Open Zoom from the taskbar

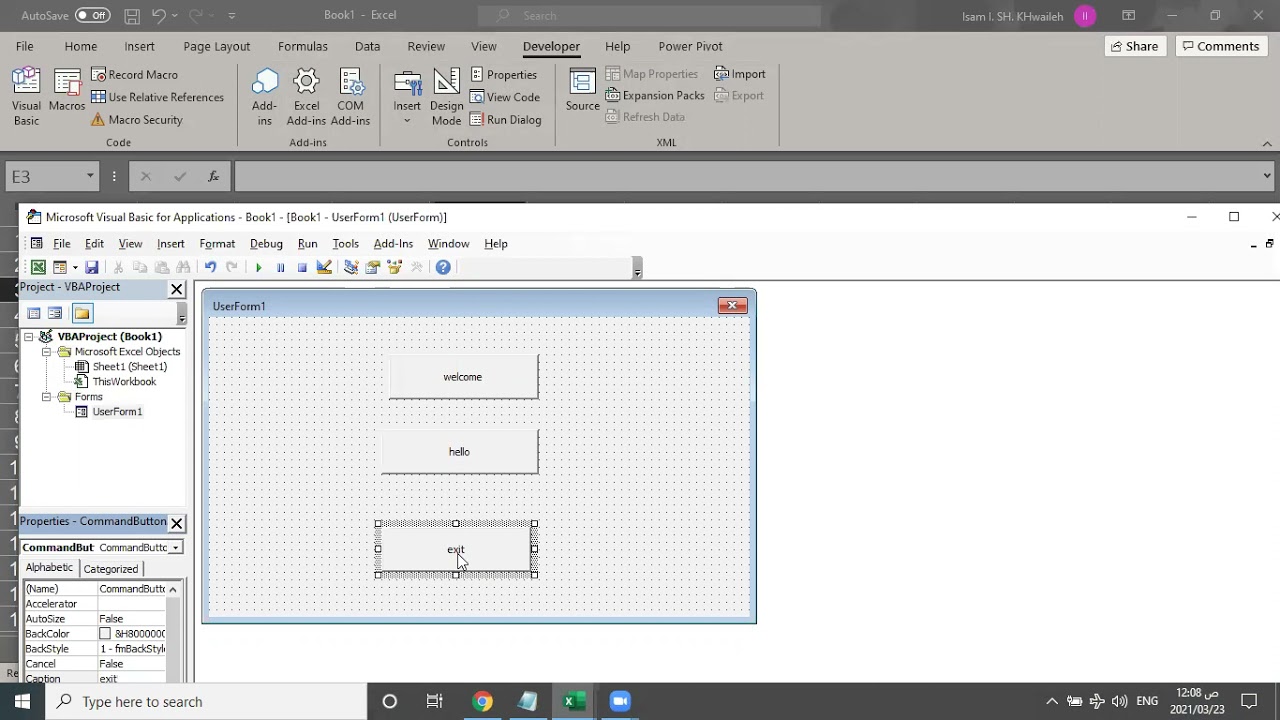coord(620,701)
